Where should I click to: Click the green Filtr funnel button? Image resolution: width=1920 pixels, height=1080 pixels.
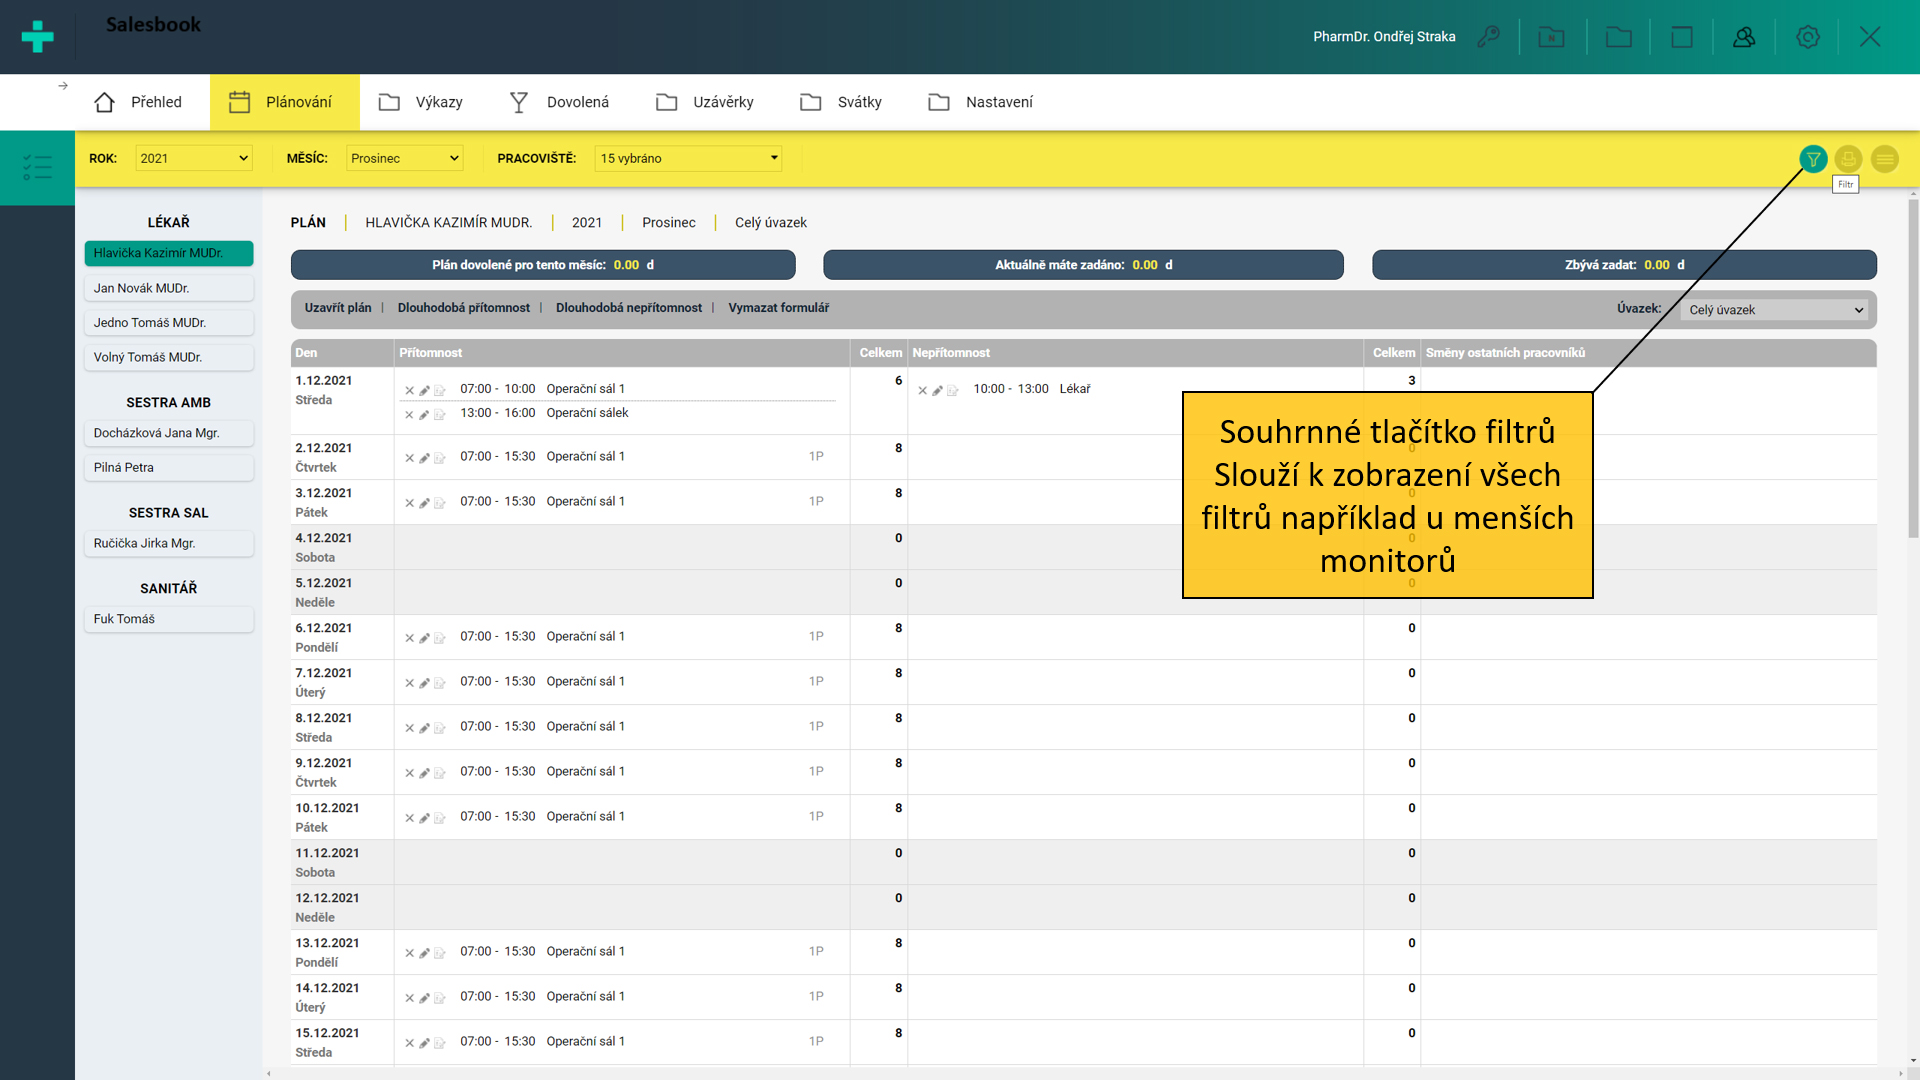pyautogui.click(x=1813, y=159)
